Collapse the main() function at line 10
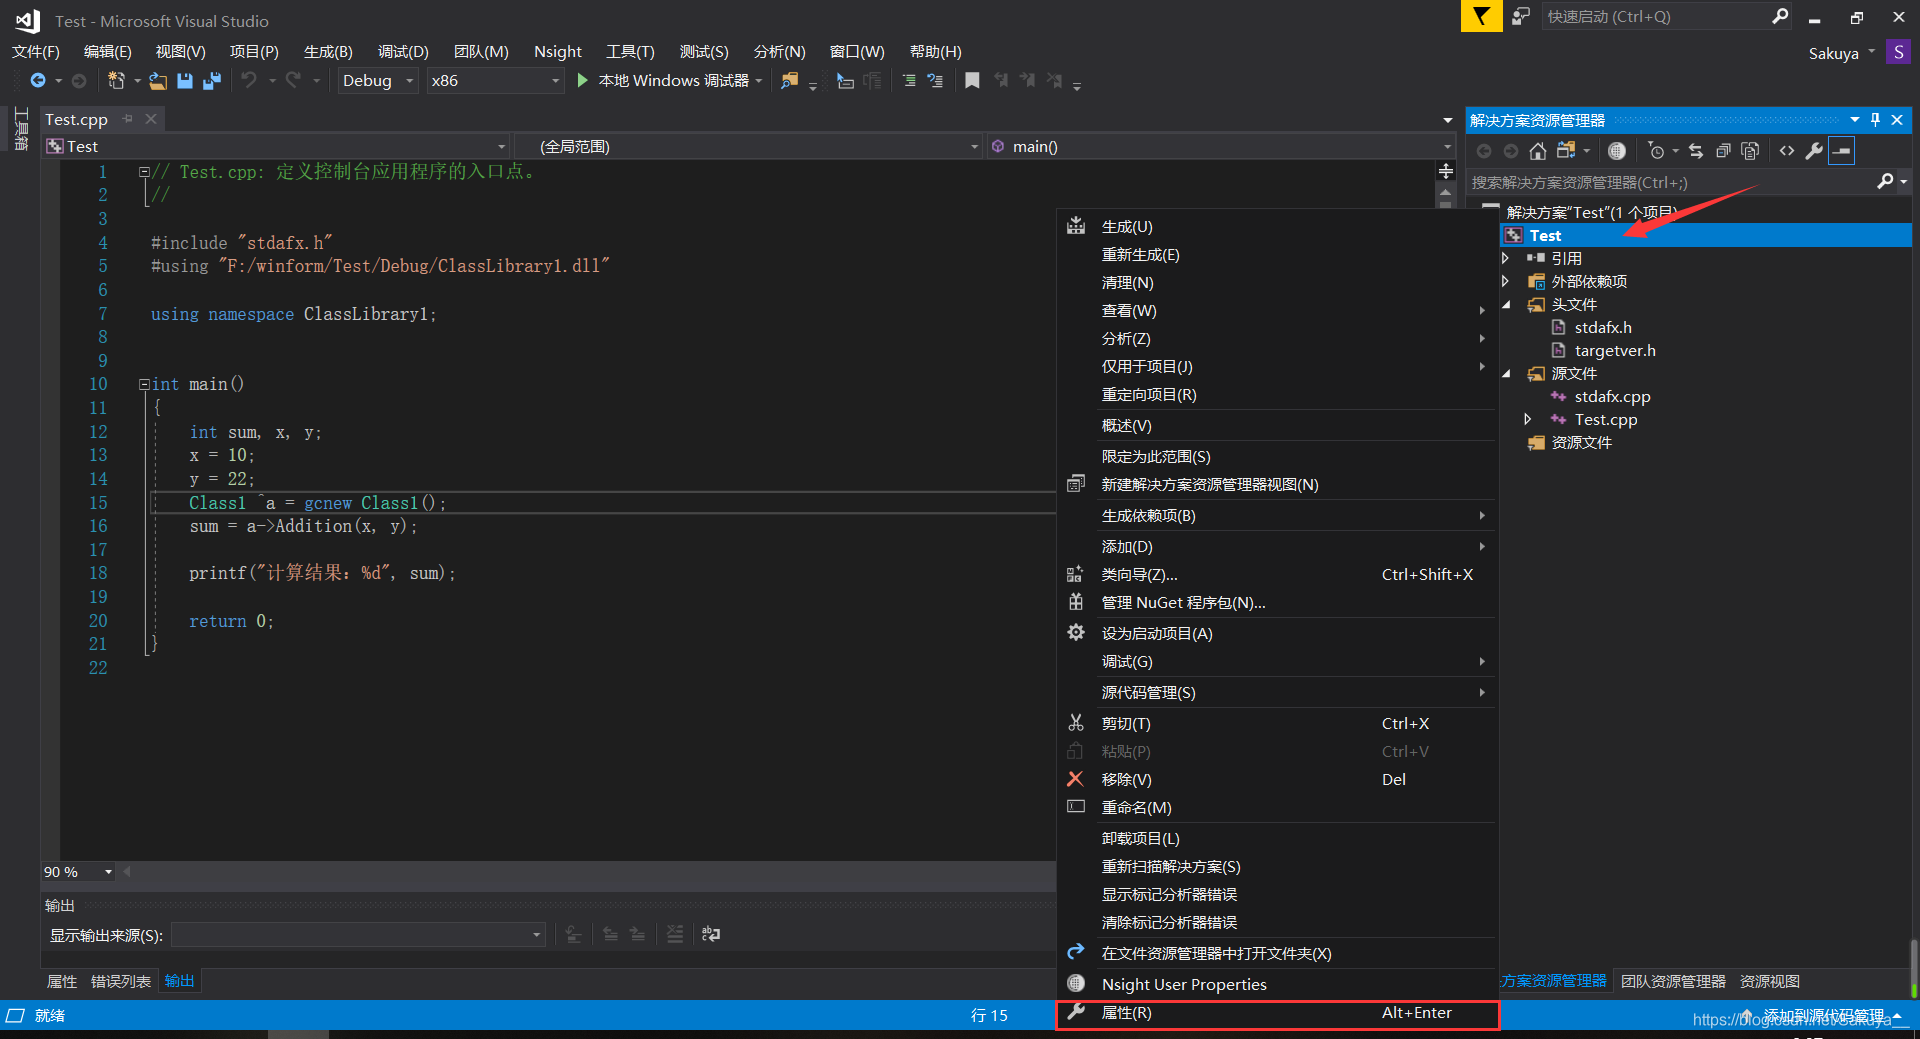Viewport: 1920px width, 1039px height. [x=144, y=384]
